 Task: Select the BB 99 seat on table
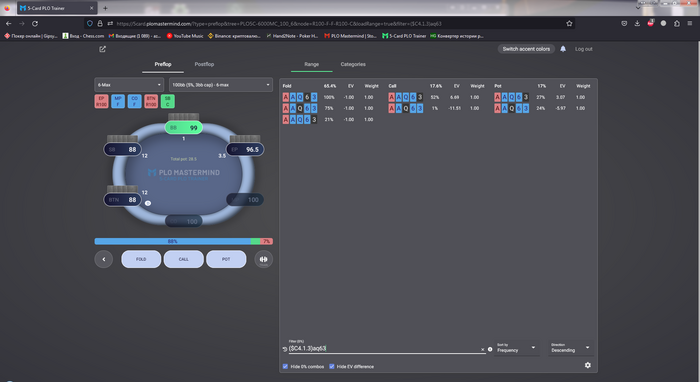pyautogui.click(x=183, y=128)
